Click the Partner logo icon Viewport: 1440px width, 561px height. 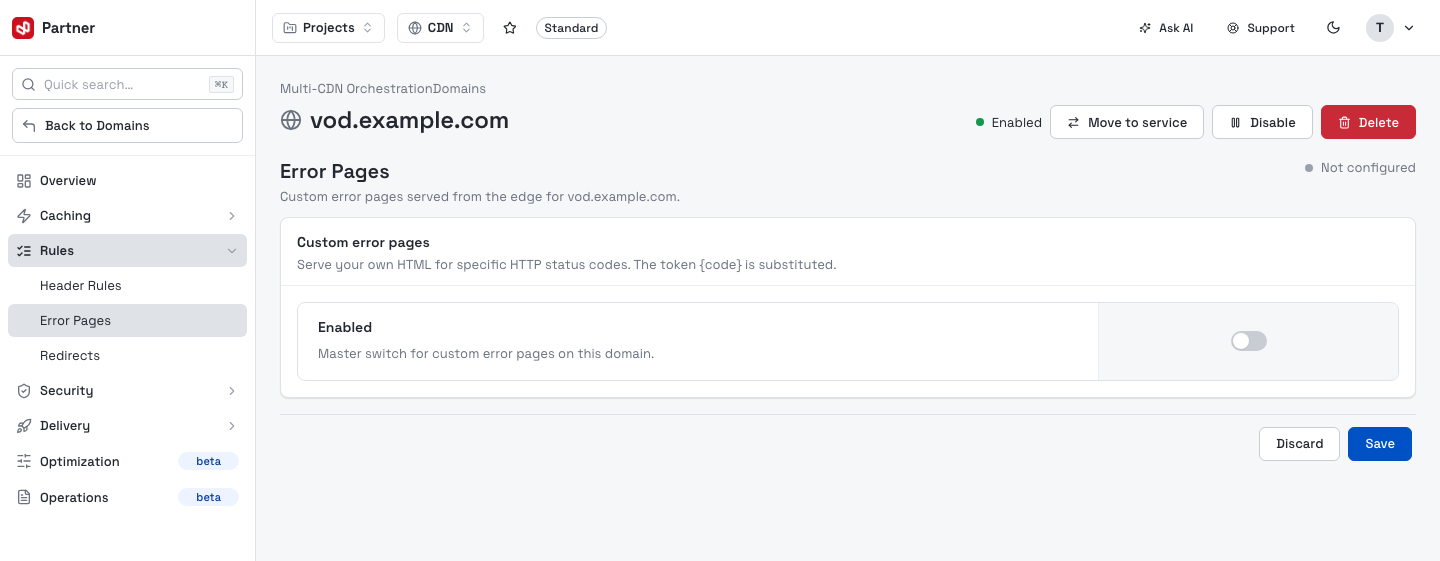pyautogui.click(x=23, y=28)
